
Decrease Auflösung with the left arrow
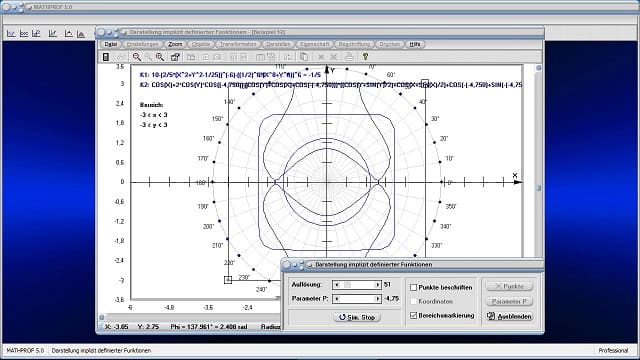336,284
